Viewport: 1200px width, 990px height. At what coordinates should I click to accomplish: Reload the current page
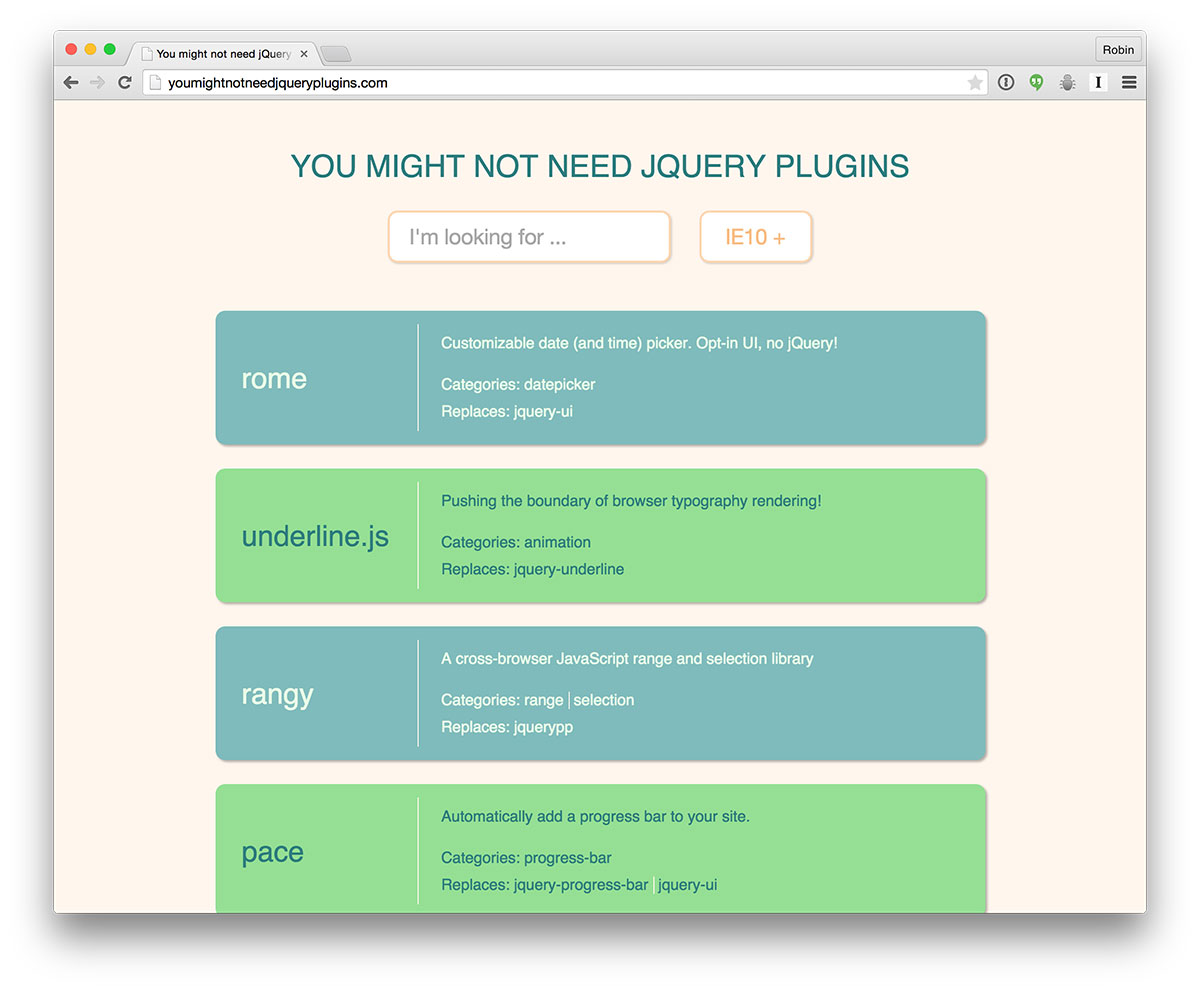point(124,82)
